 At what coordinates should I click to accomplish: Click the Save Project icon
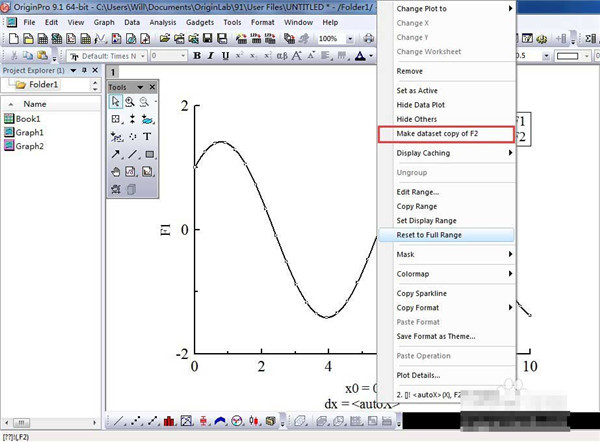(x=207, y=38)
